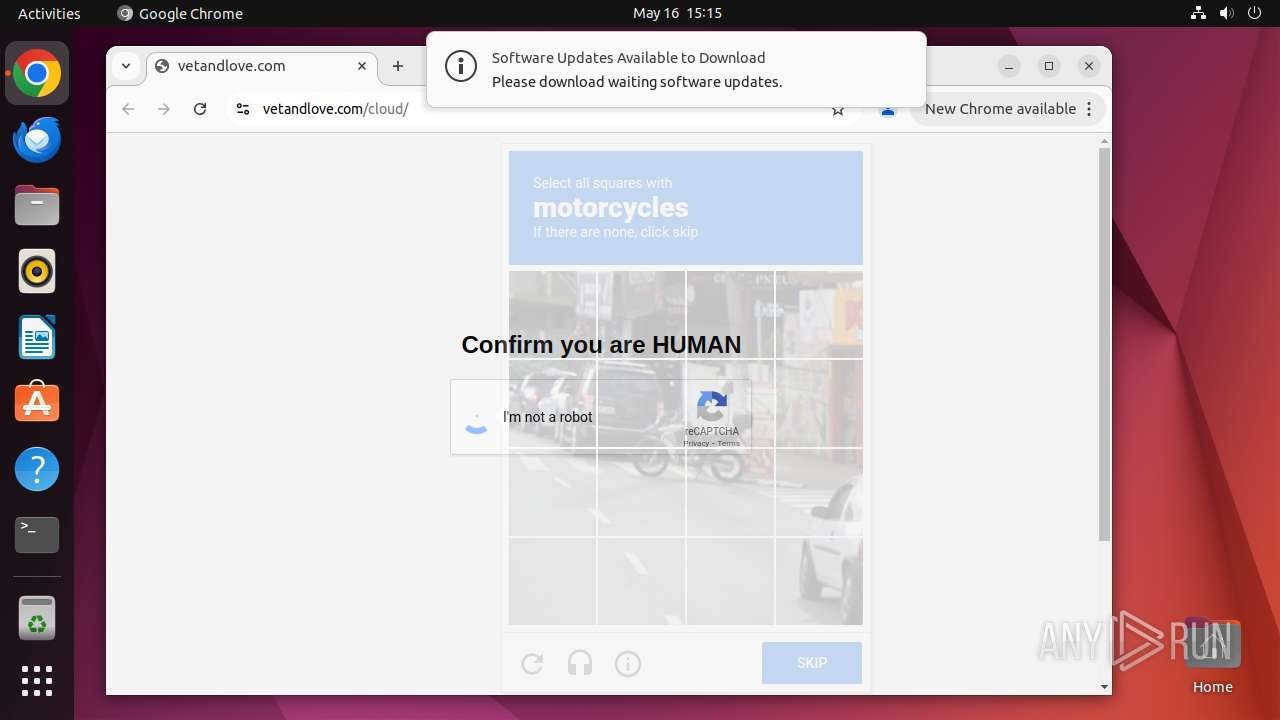Expand the tab search dropdown arrow
Image resolution: width=1280 pixels, height=720 pixels.
point(126,66)
